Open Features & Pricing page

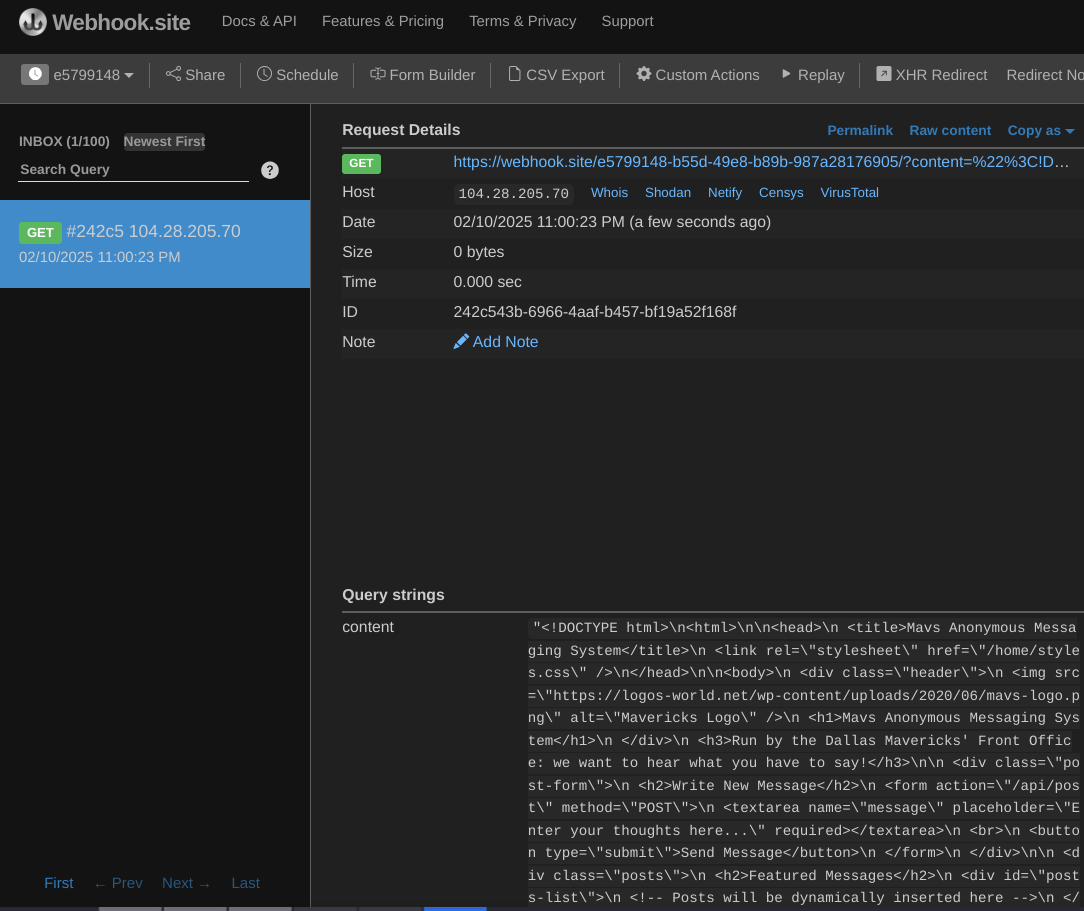click(x=383, y=21)
